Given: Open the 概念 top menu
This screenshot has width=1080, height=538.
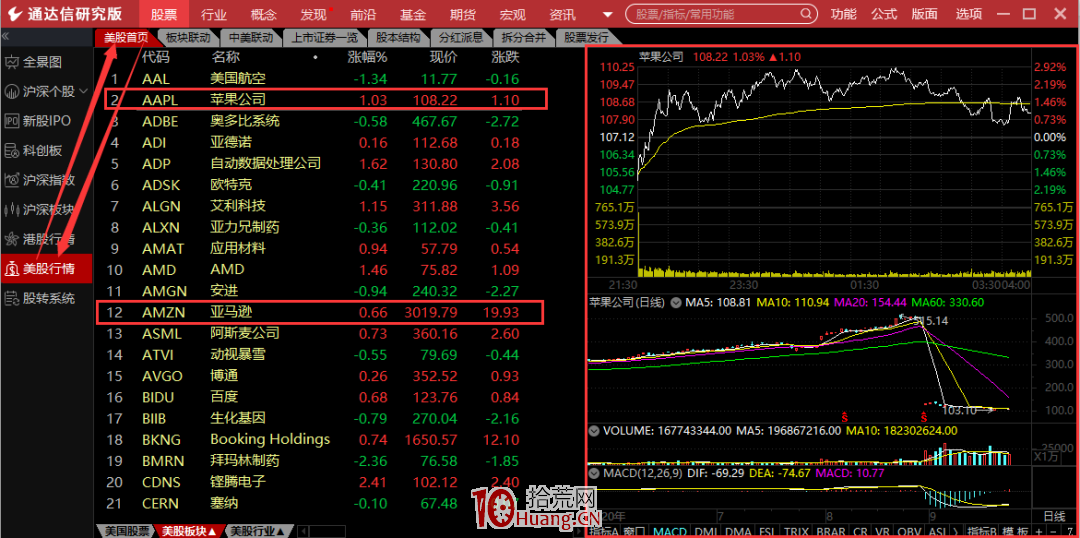Looking at the screenshot, I should [x=263, y=14].
